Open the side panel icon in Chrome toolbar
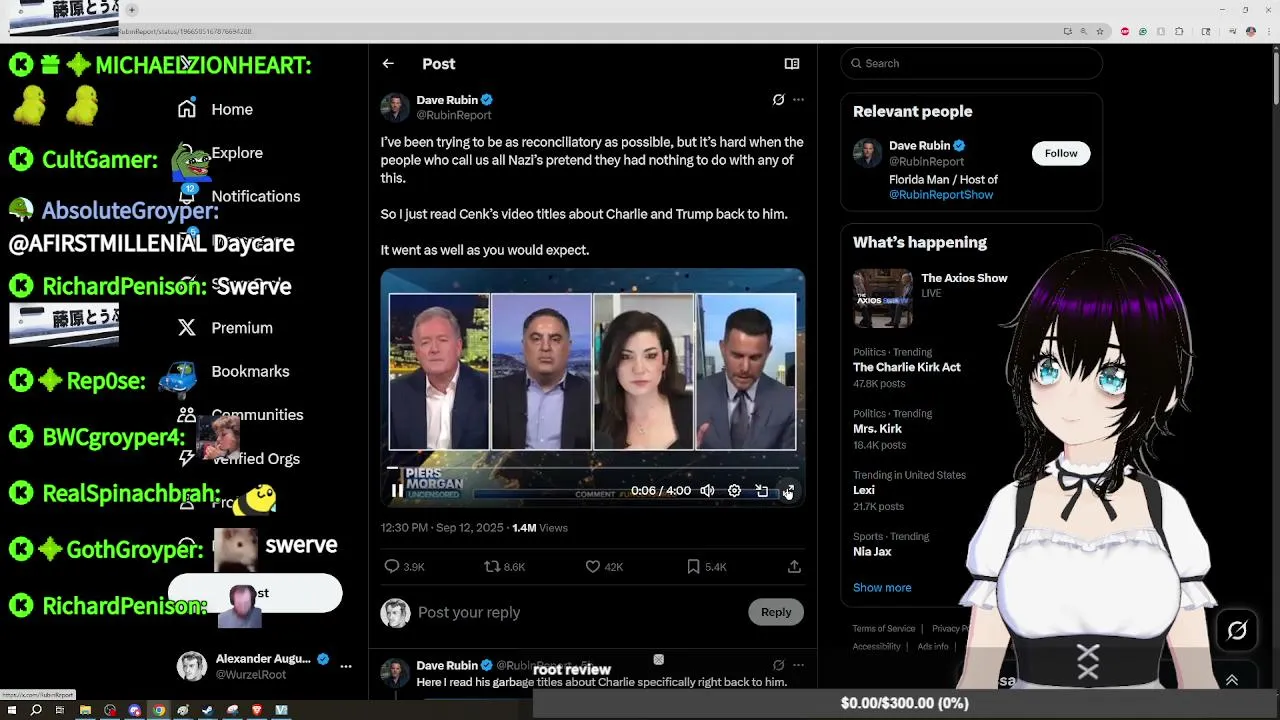Viewport: 1280px width, 720px height. tap(1205, 31)
